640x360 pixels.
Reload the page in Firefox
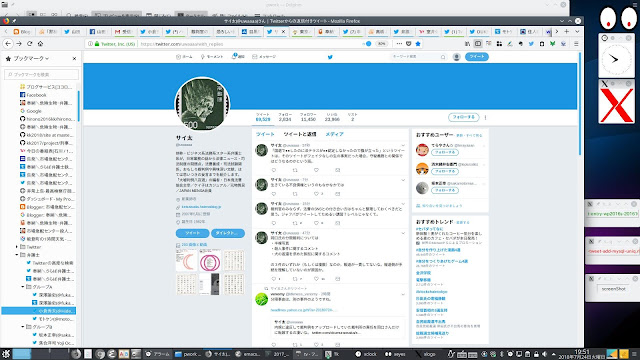click(29, 44)
